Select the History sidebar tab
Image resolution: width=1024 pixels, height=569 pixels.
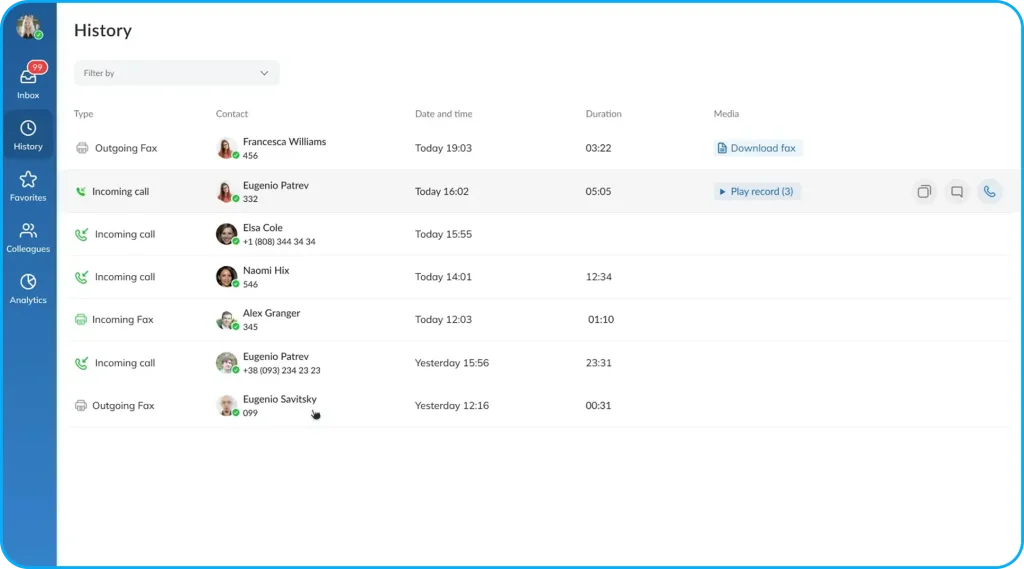click(28, 134)
